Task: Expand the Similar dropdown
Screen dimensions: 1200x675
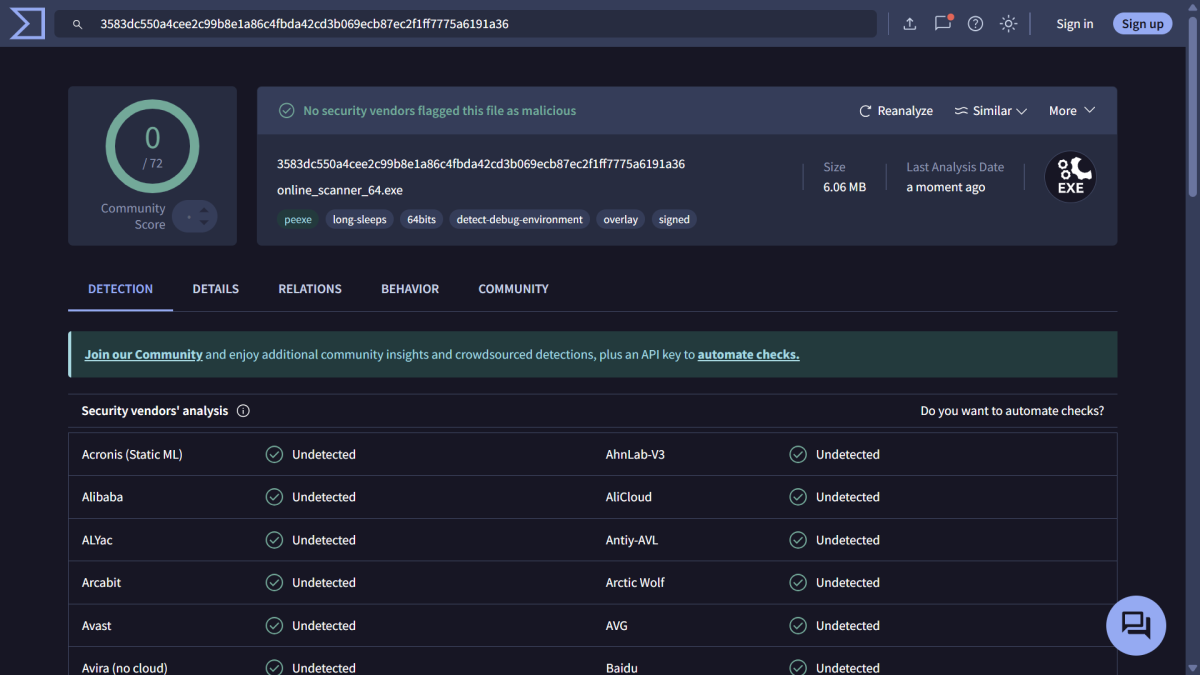Action: [990, 110]
